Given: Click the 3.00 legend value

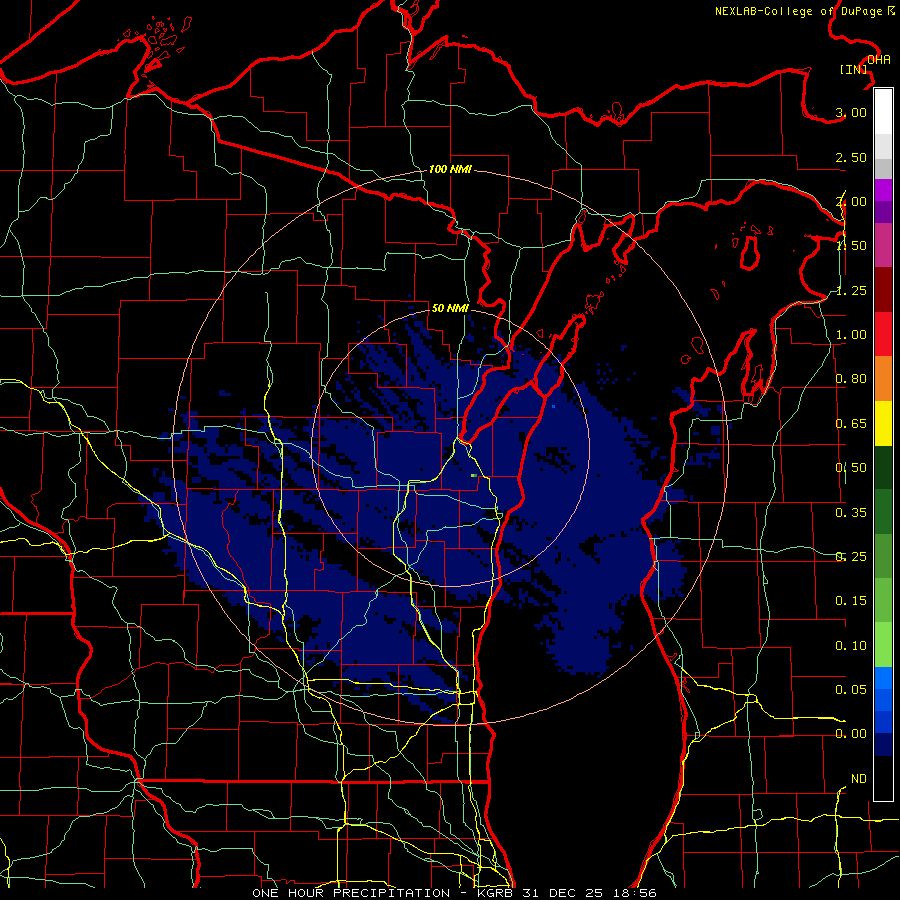Looking at the screenshot, I should (851, 112).
